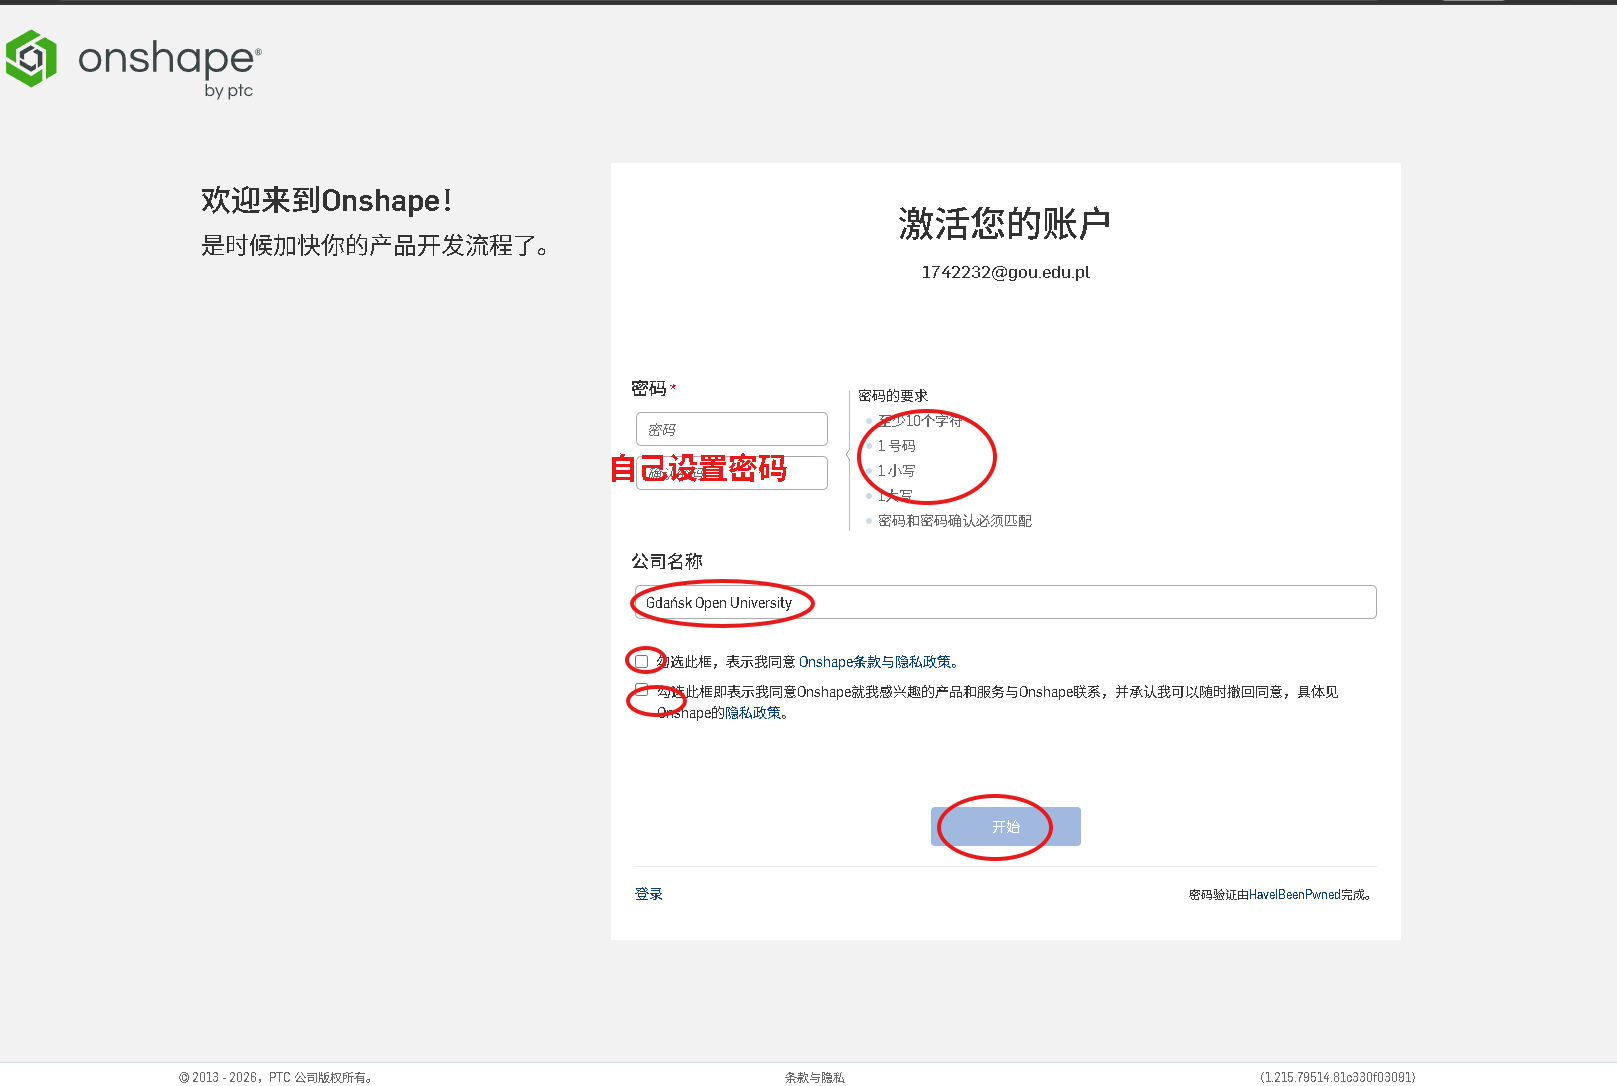This screenshot has width=1617, height=1086.
Task: Open the Onshape条款与隐私政策 link
Action: tap(876, 662)
